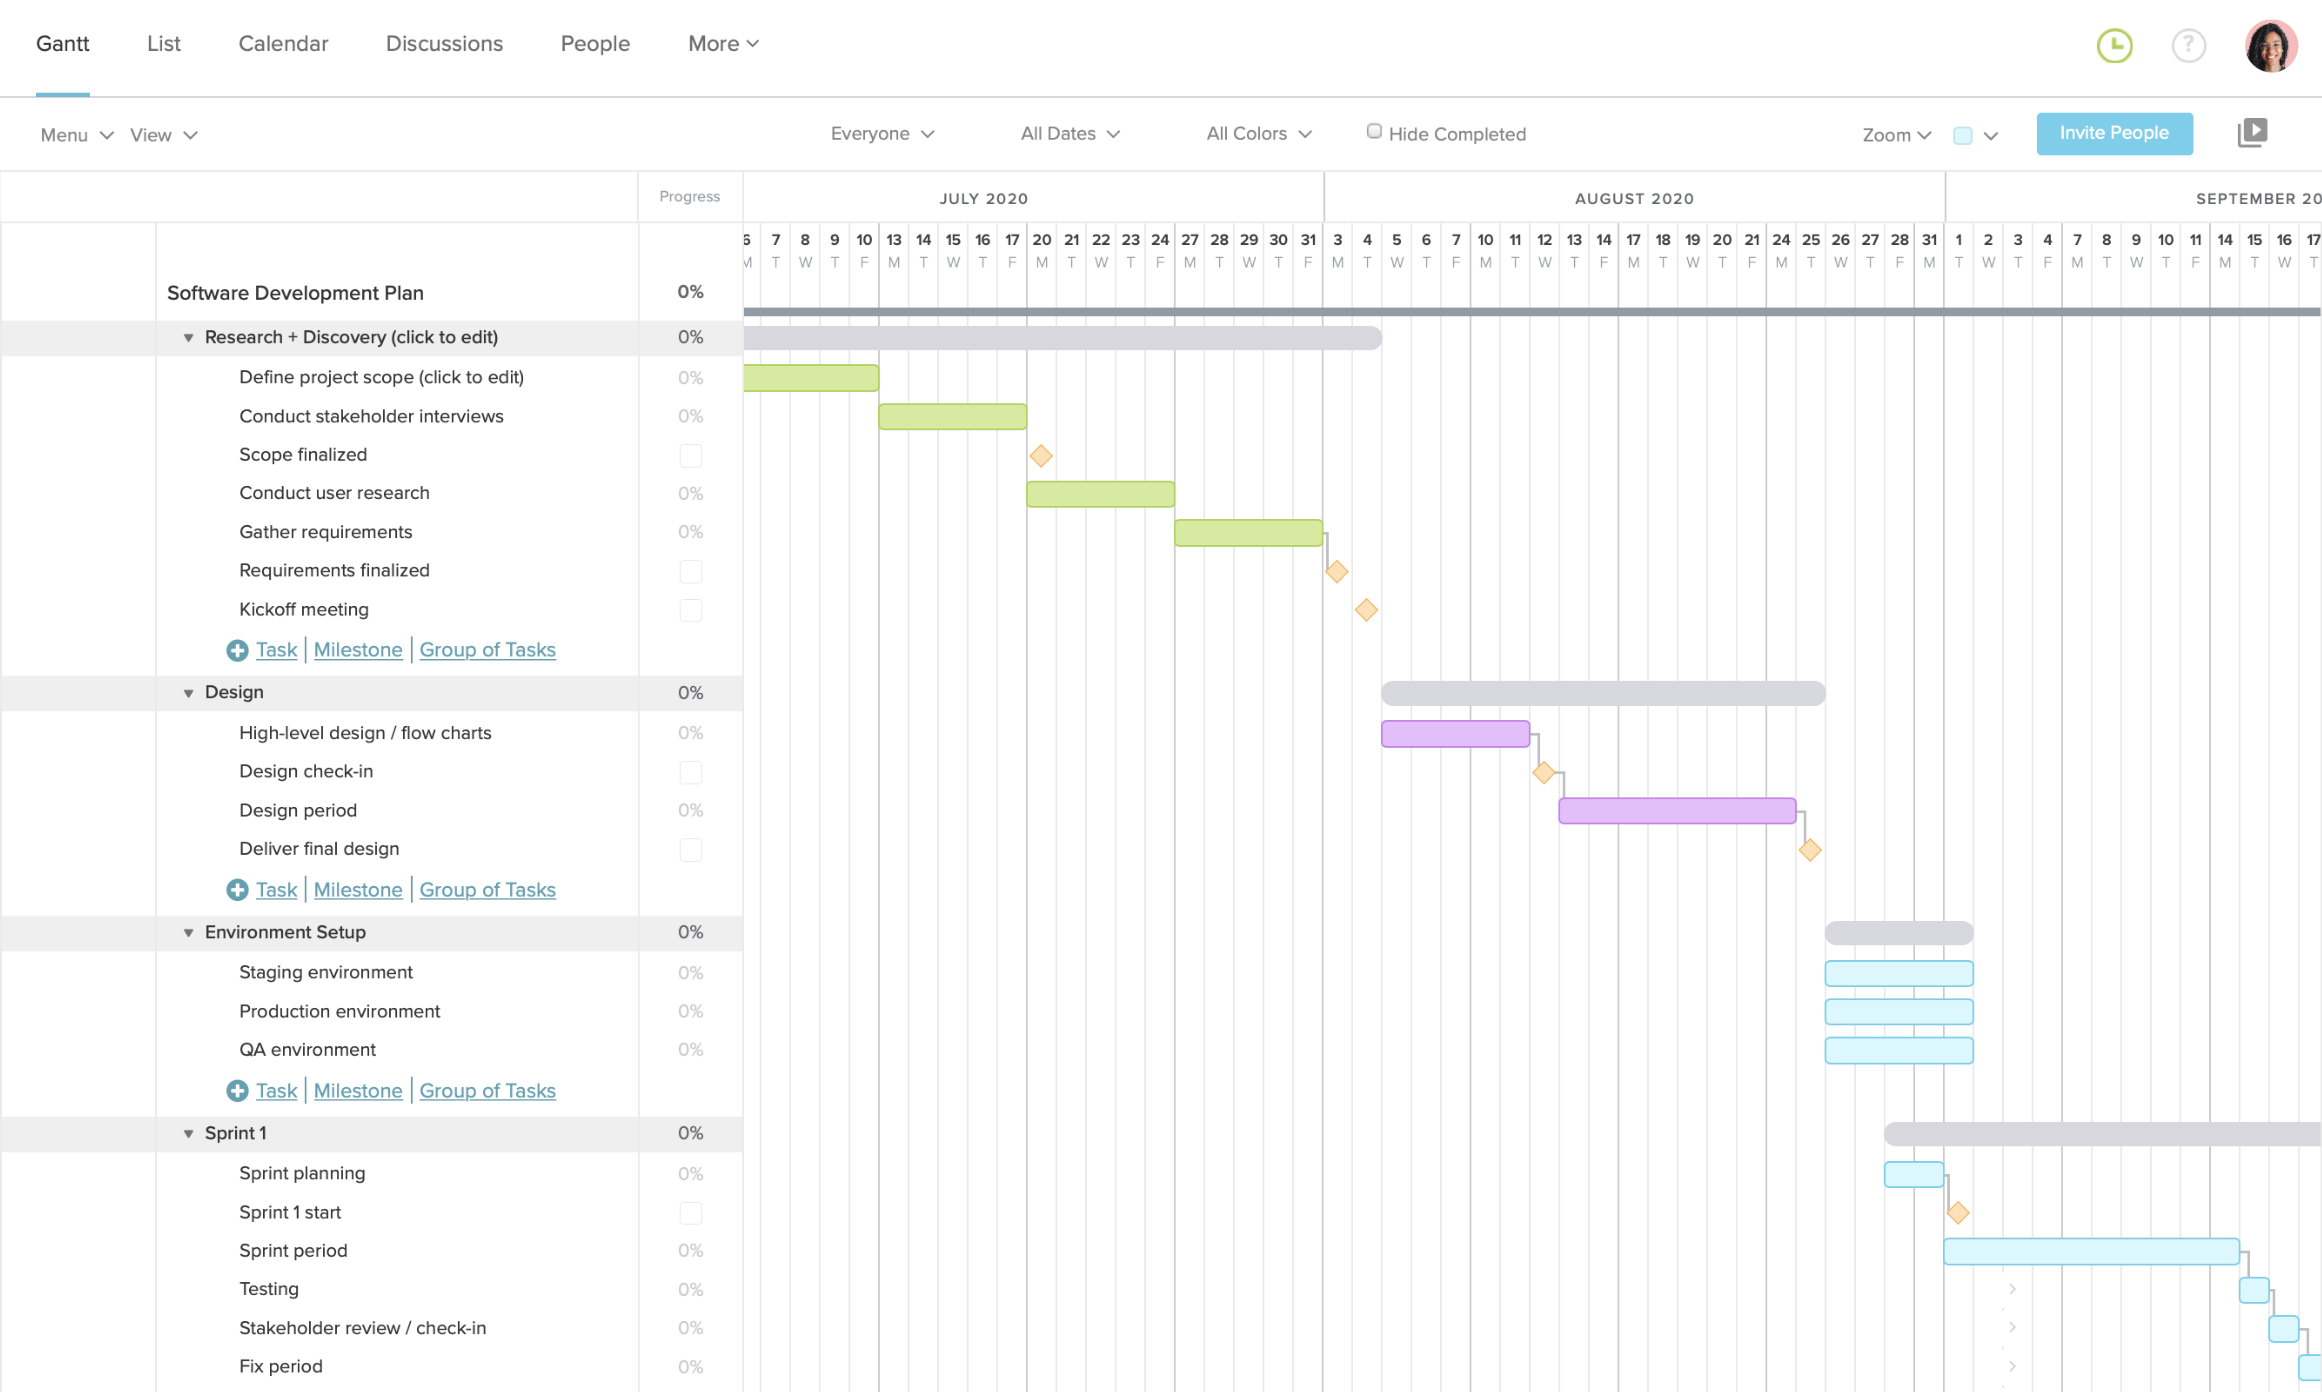Collapse the Research + Discovery section
This screenshot has height=1392, width=2322.
[187, 336]
